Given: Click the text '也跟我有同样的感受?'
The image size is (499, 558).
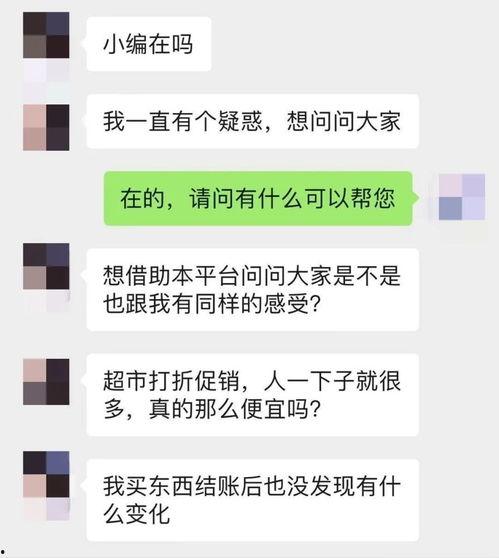Looking at the screenshot, I should pyautogui.click(x=212, y=304).
